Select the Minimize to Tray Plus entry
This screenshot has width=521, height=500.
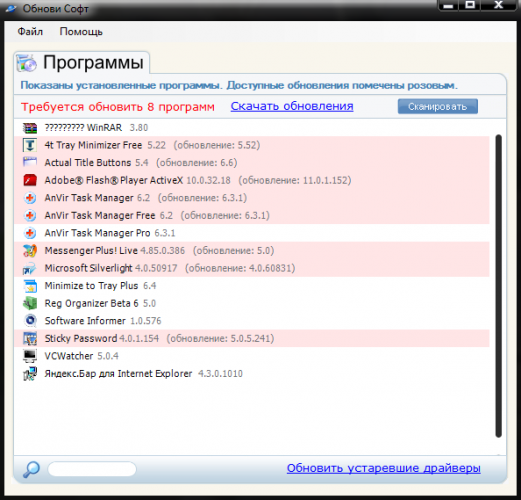click(x=252, y=286)
